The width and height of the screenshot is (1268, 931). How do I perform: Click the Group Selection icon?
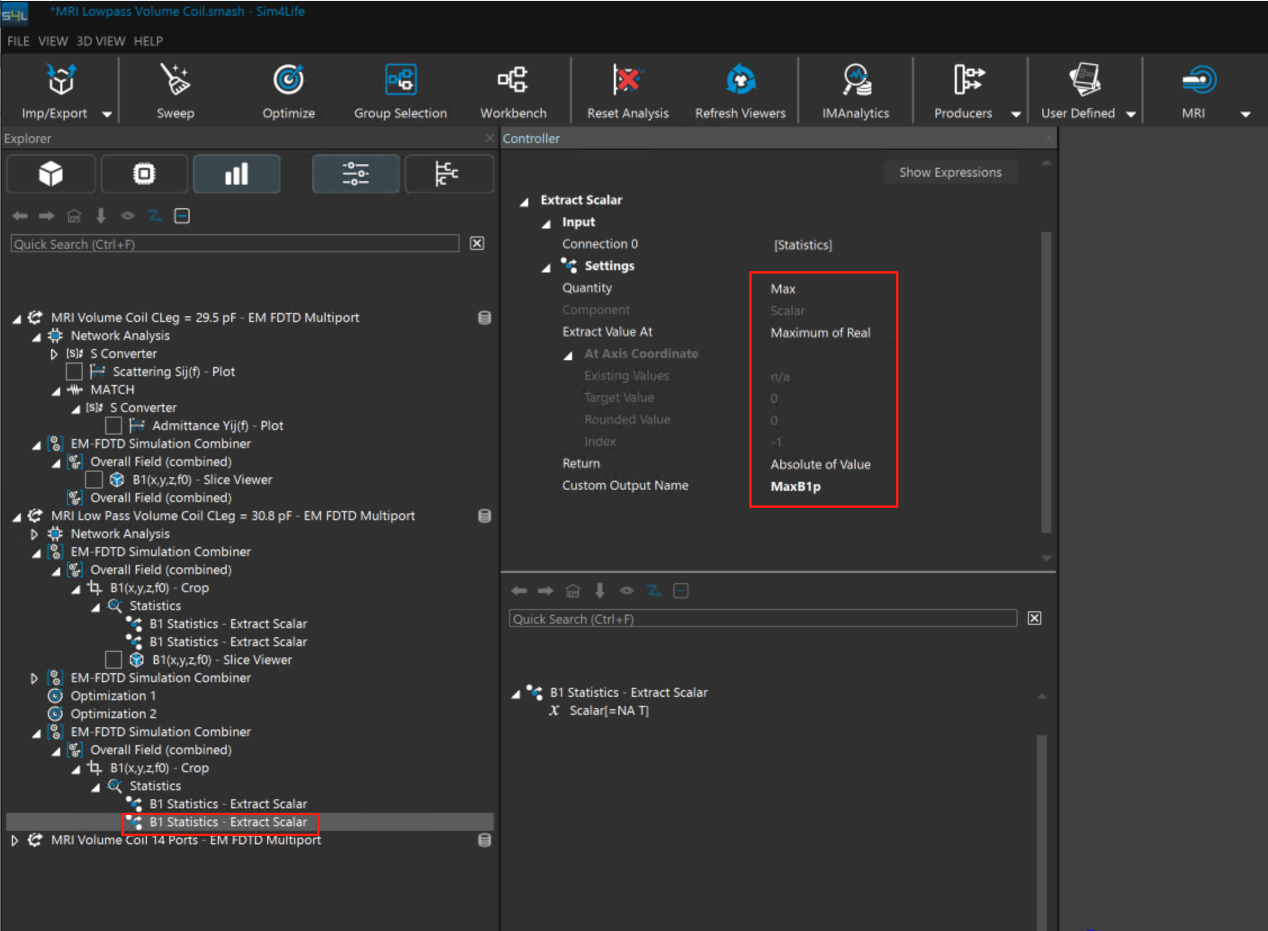(x=400, y=81)
